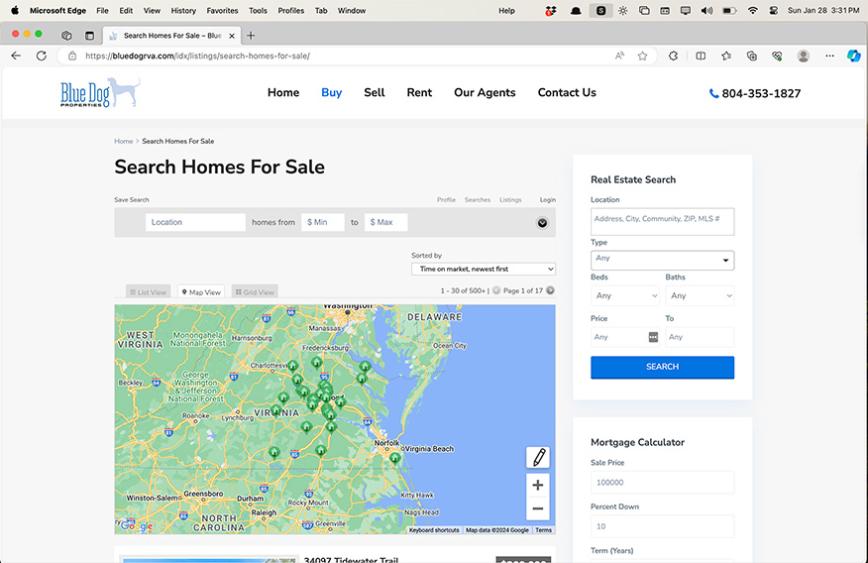Open site info lock icon in address bar
This screenshot has width=868, height=563.
coord(72,56)
